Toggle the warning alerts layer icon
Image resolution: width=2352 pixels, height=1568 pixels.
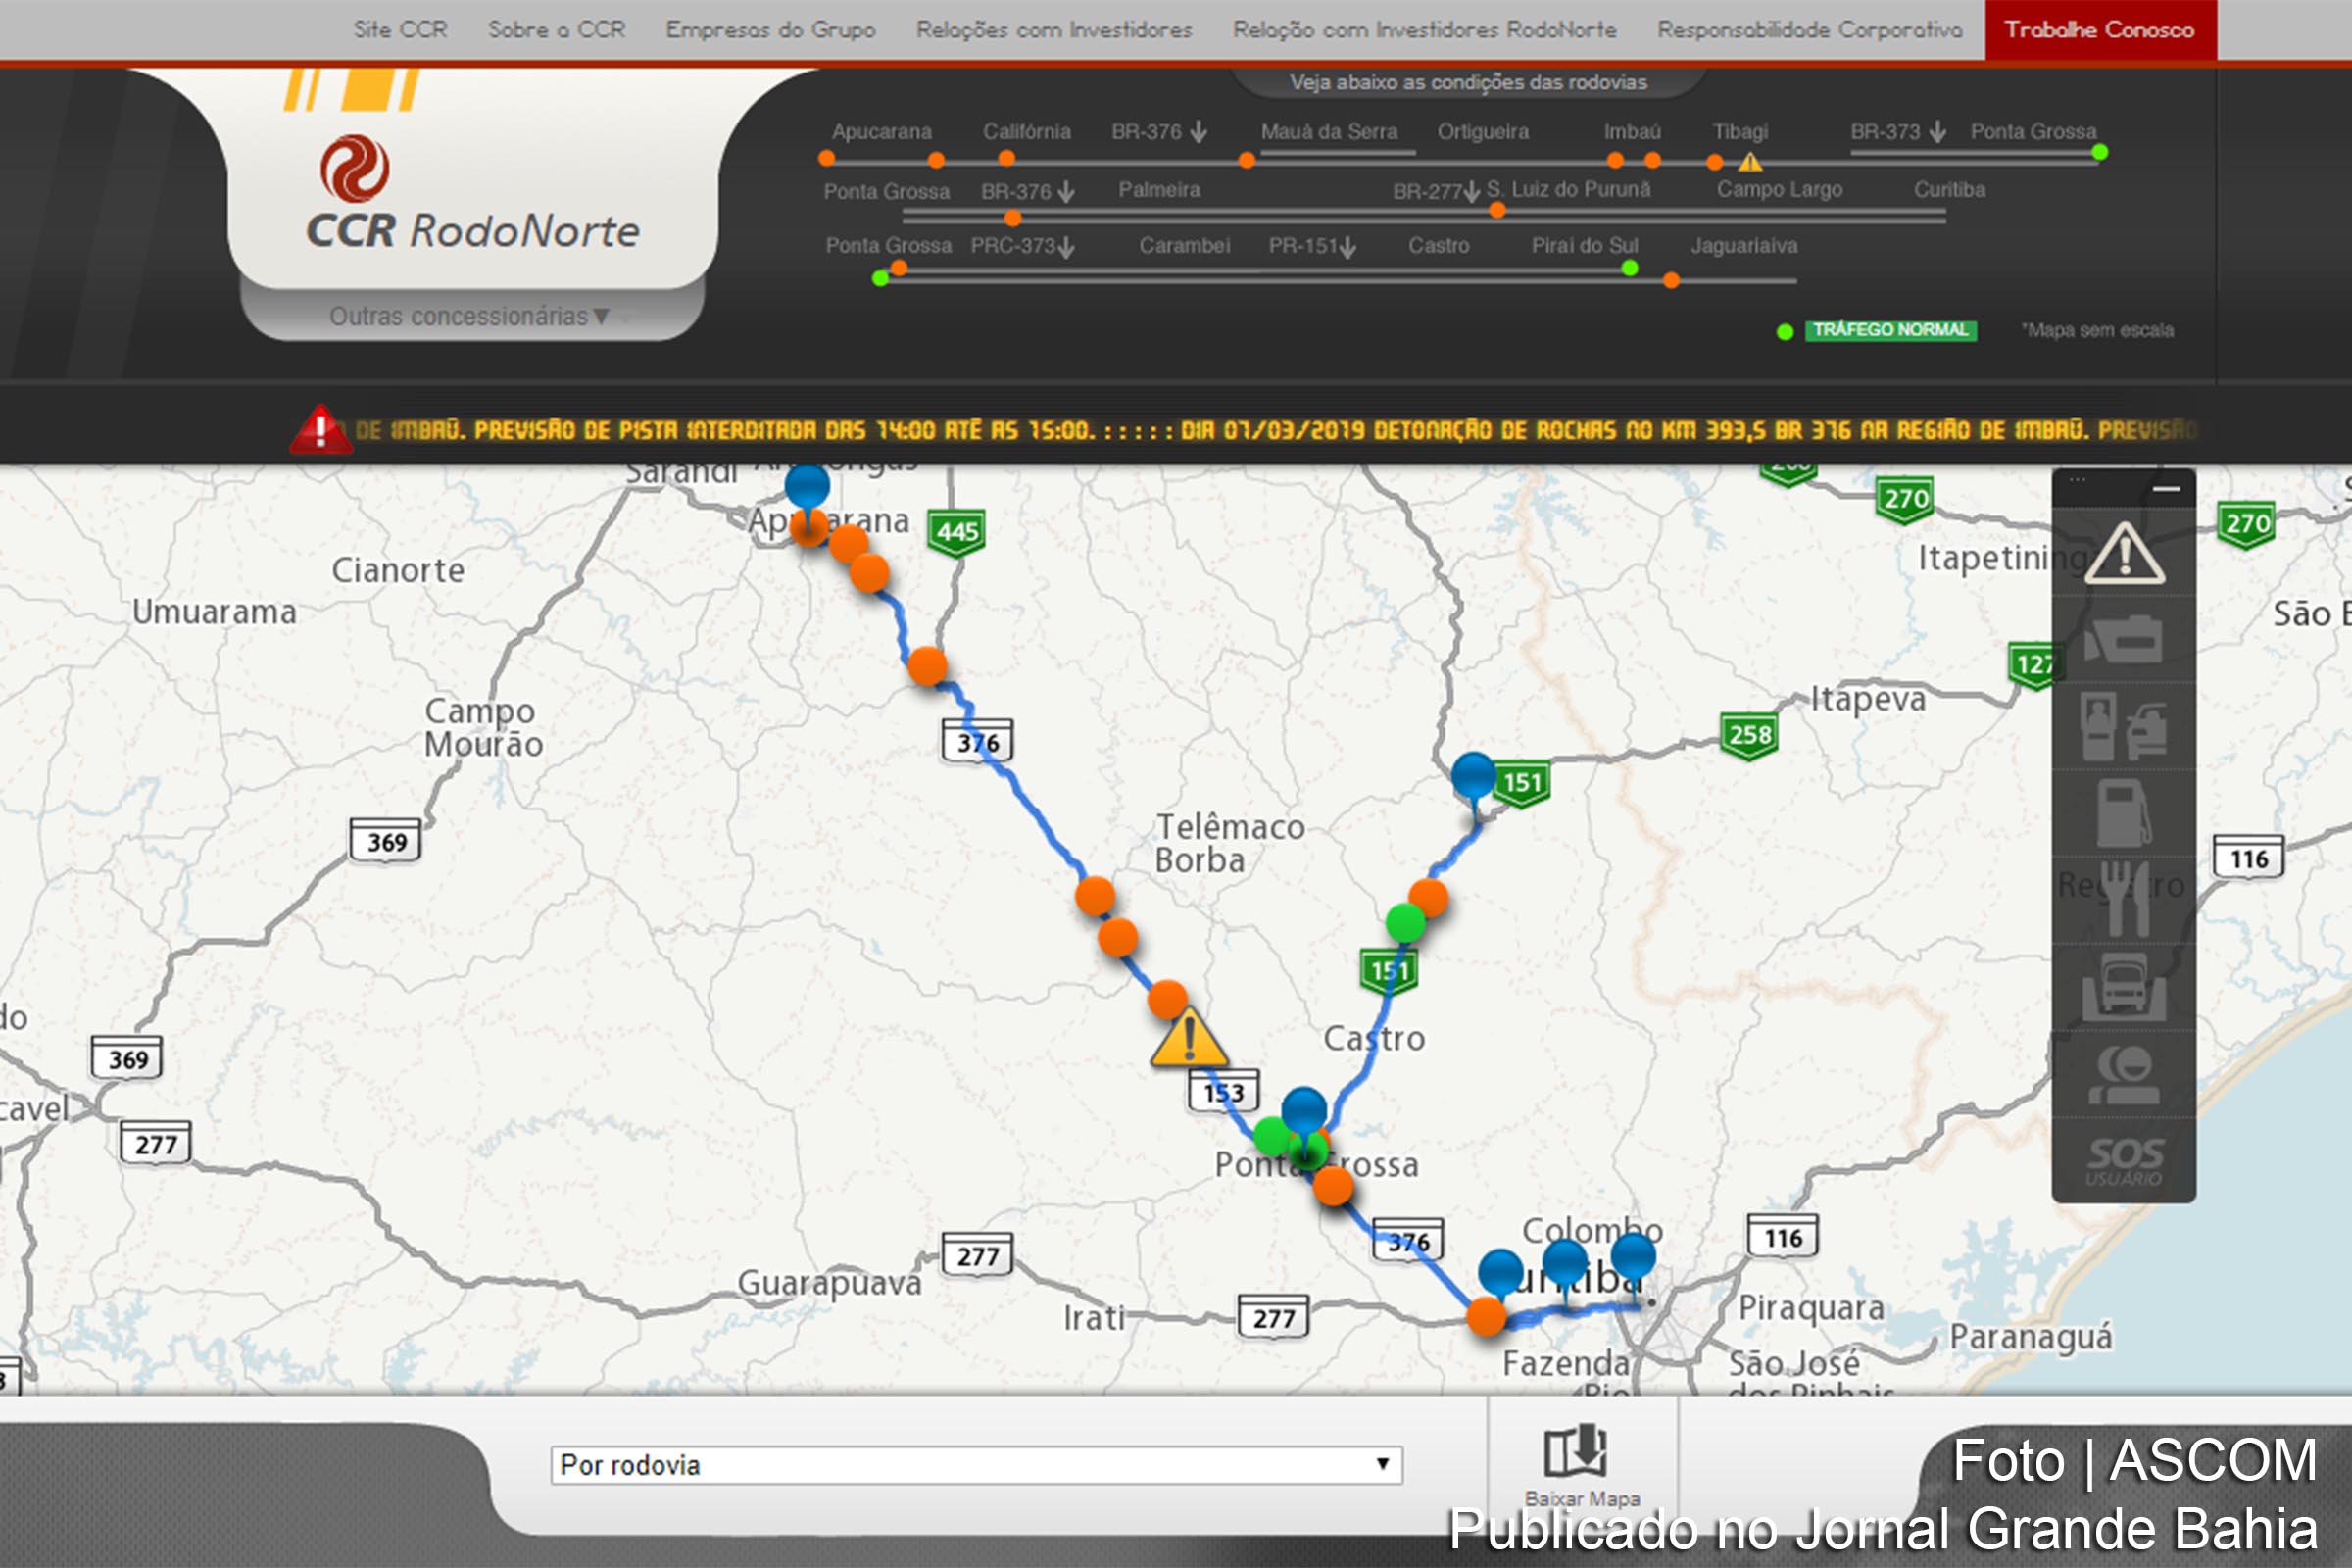pos(2124,553)
